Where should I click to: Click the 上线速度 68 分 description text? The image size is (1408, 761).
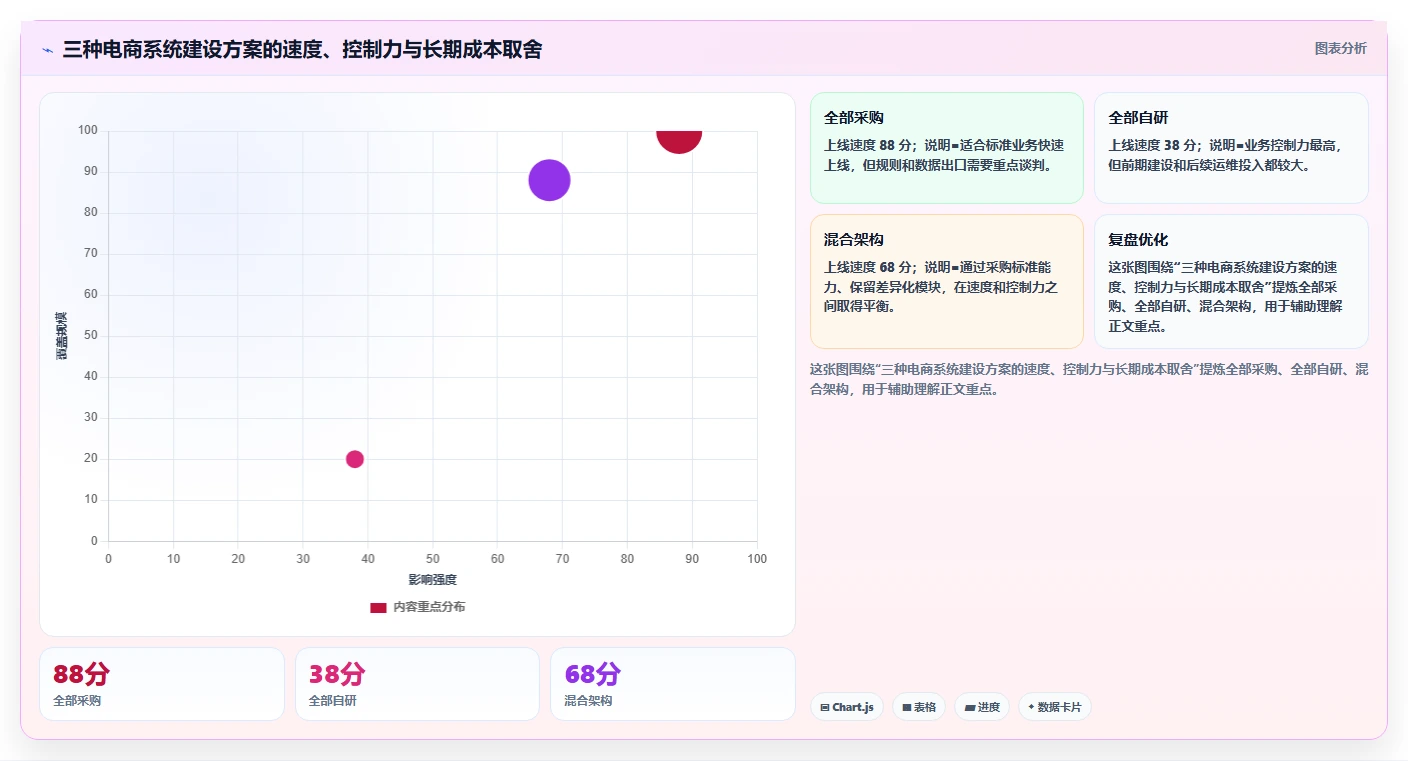941,287
